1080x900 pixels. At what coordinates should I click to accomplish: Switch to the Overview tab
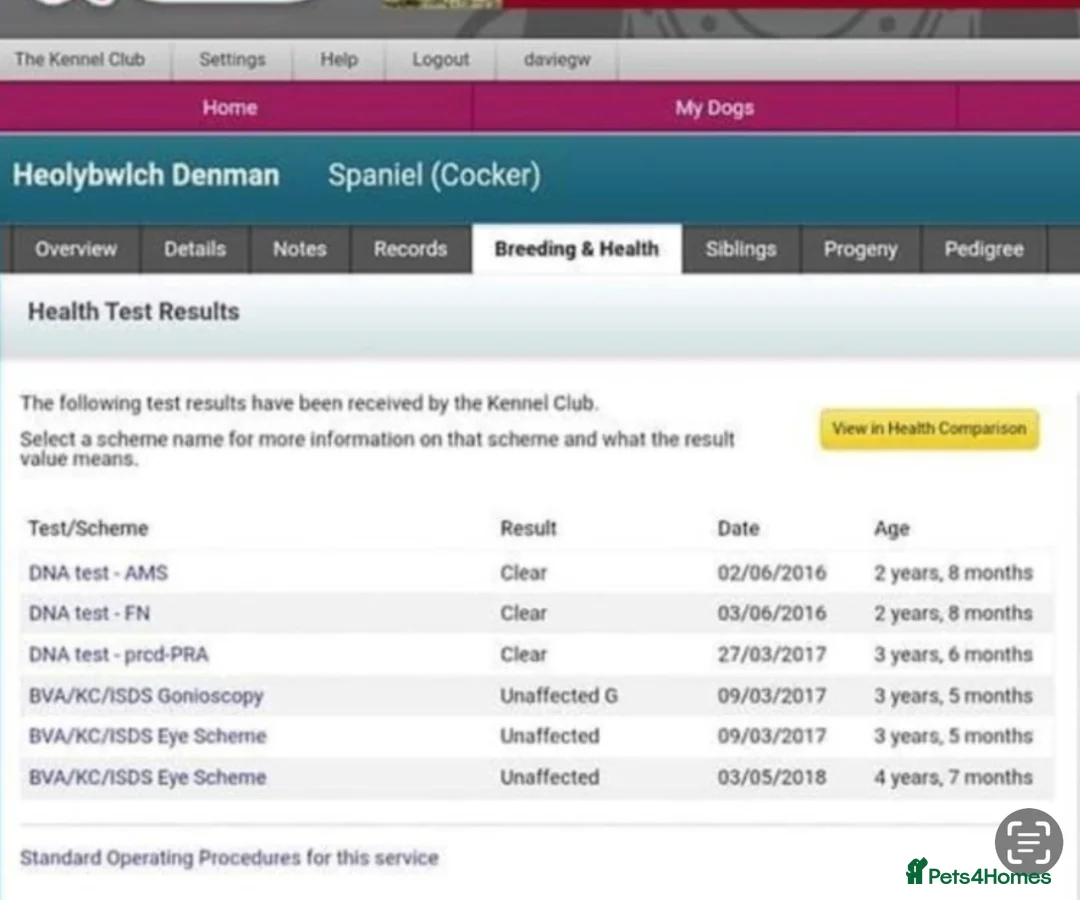[x=76, y=249]
